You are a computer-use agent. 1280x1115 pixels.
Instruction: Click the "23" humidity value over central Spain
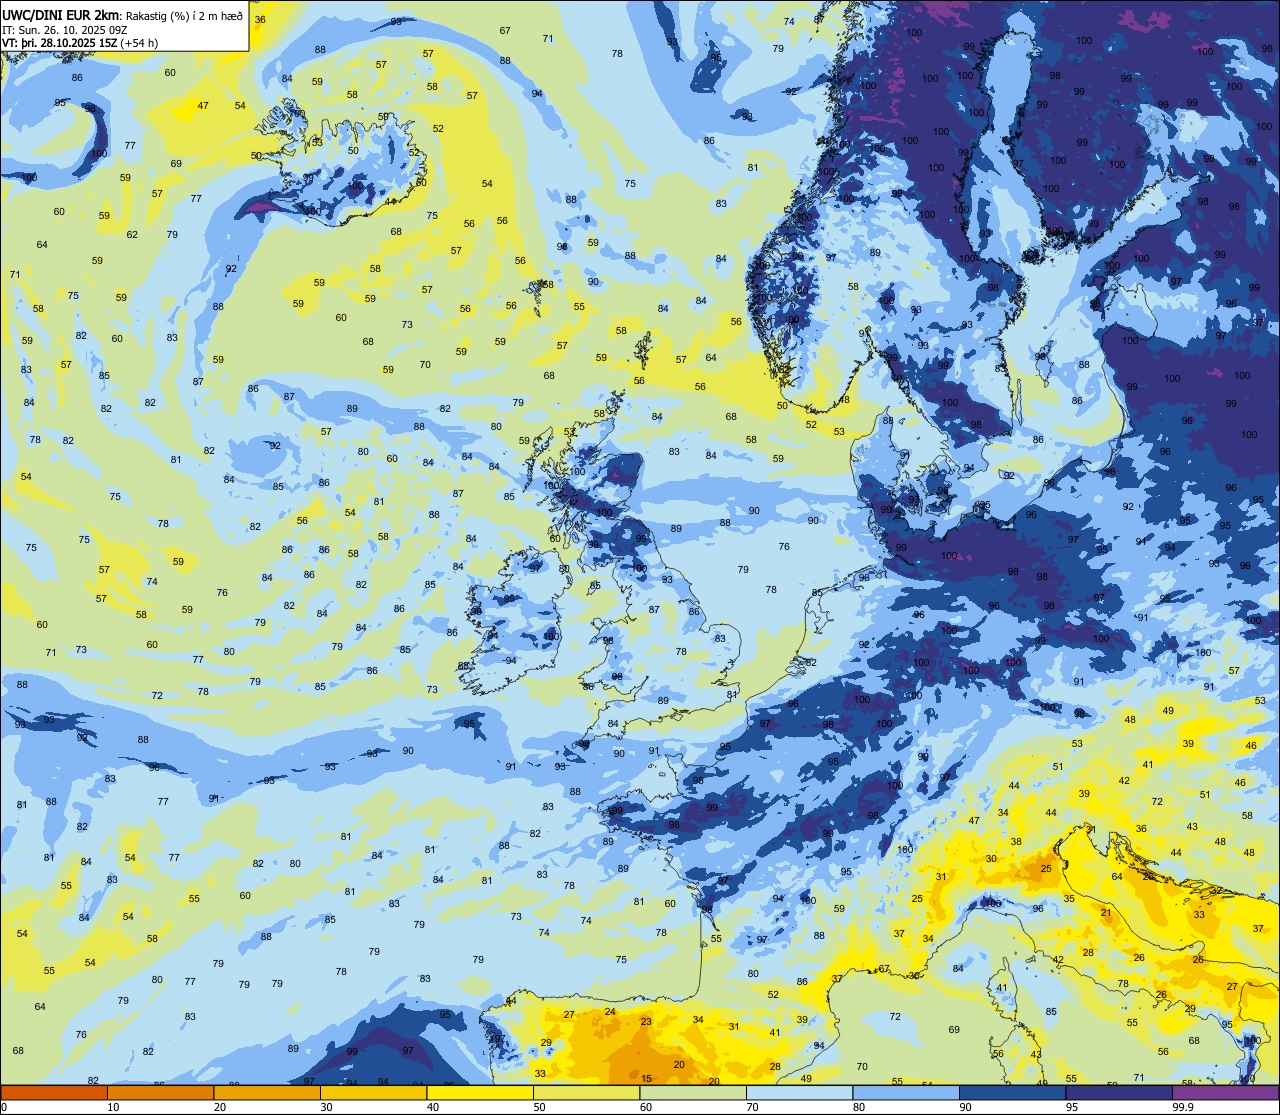(x=646, y=1021)
